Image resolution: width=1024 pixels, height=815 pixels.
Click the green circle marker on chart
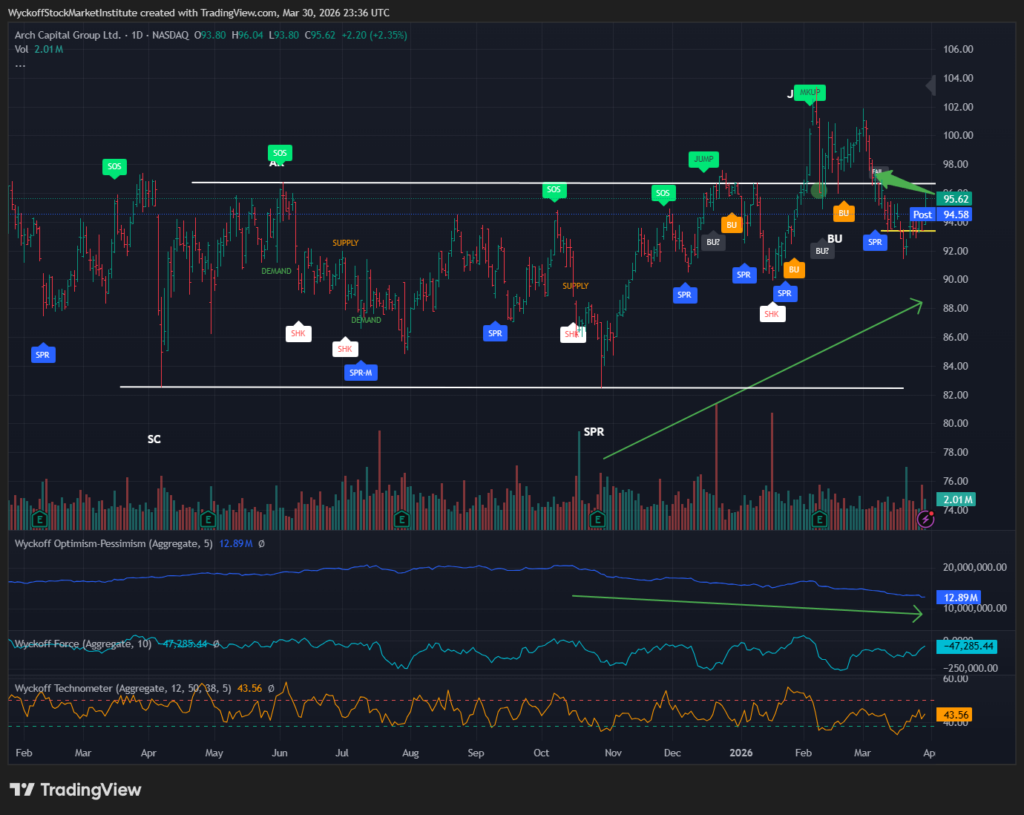point(822,190)
